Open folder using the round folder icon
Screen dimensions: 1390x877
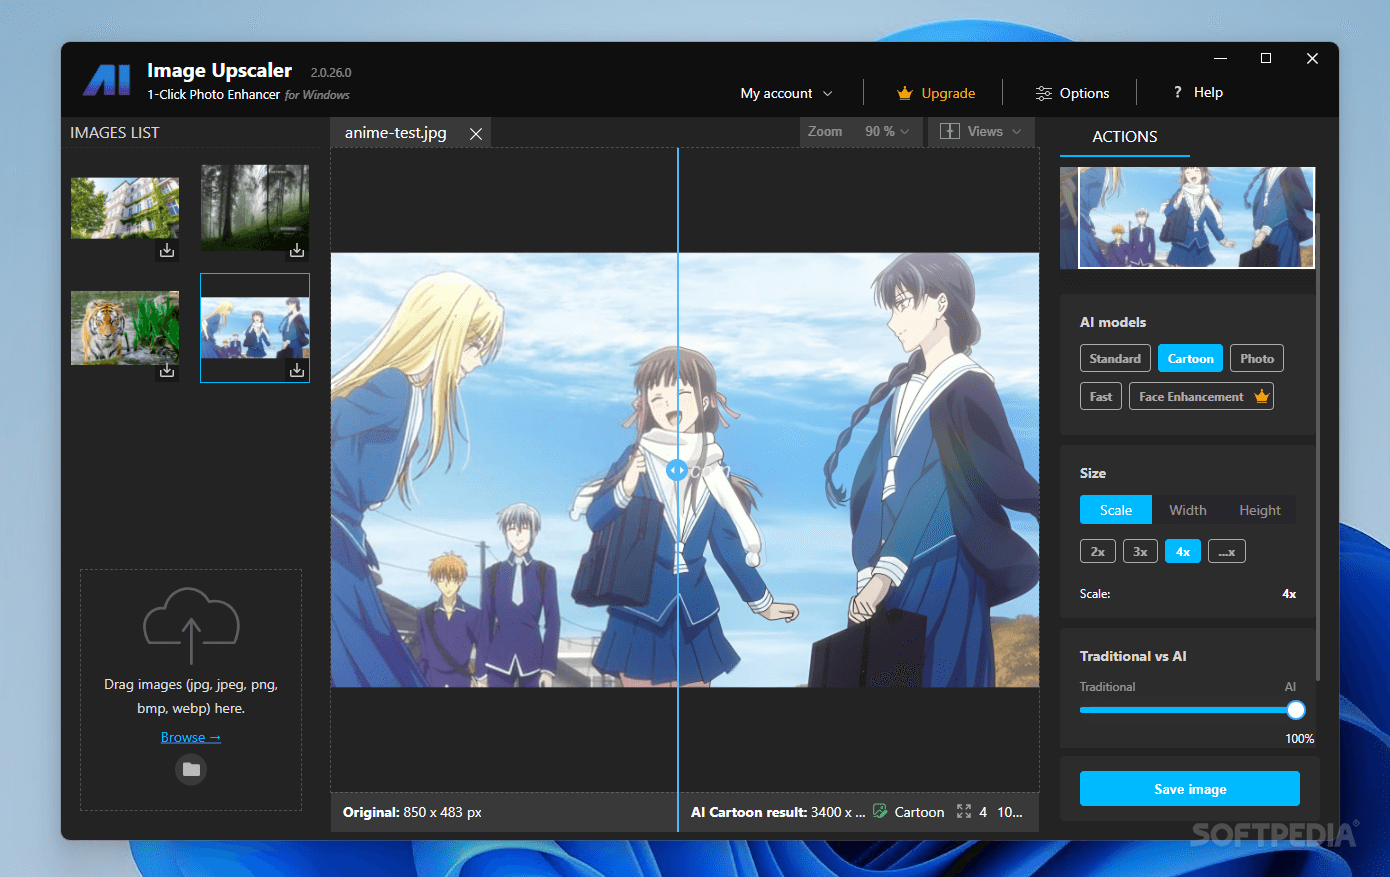click(191, 769)
